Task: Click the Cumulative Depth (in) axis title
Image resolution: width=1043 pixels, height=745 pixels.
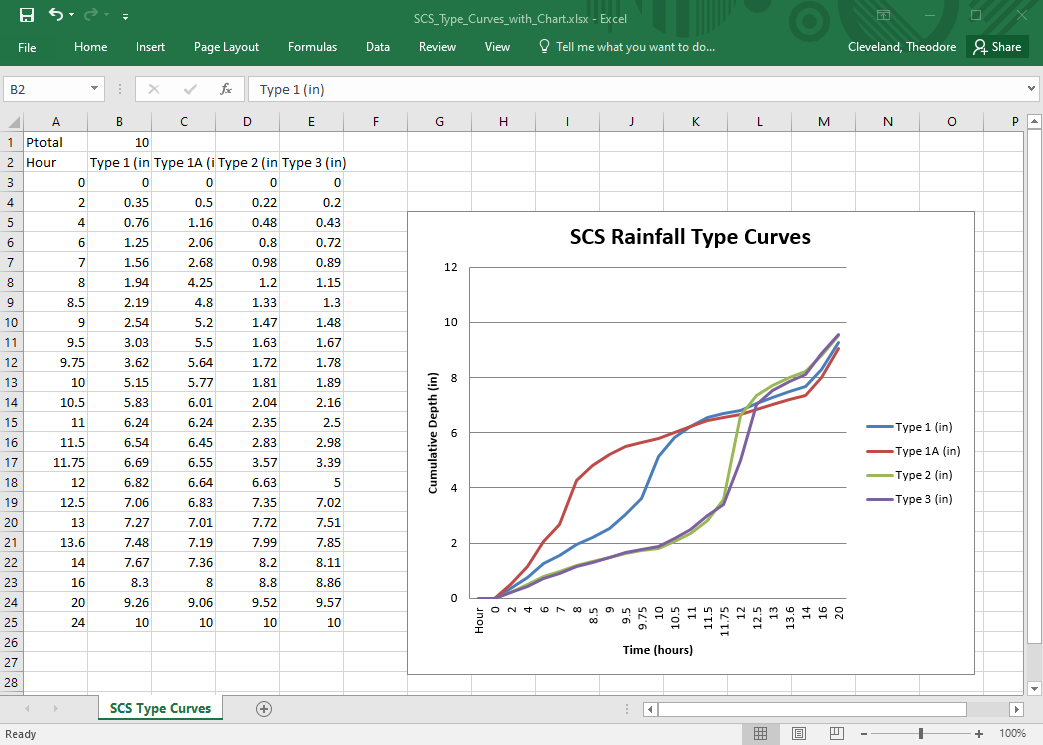Action: point(433,433)
